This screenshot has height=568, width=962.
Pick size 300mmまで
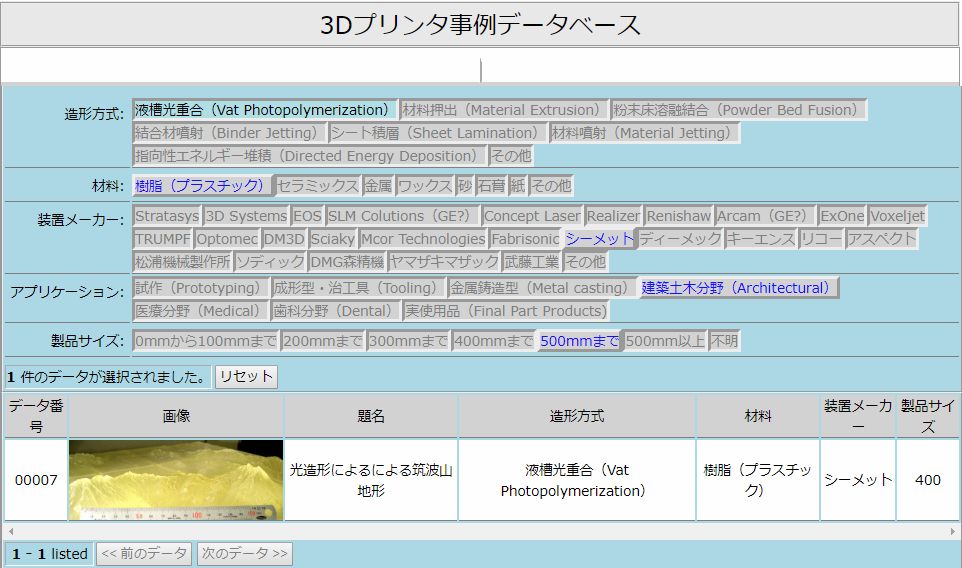(408, 340)
